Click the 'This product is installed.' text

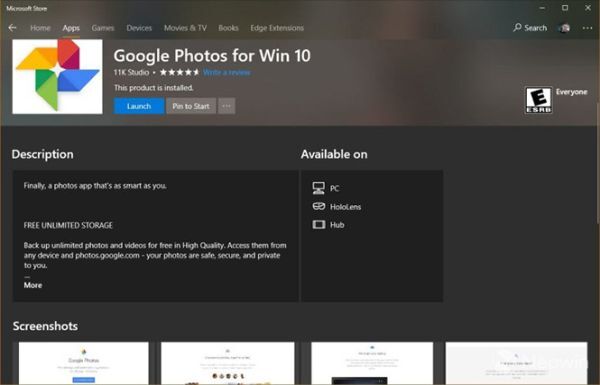coord(154,88)
